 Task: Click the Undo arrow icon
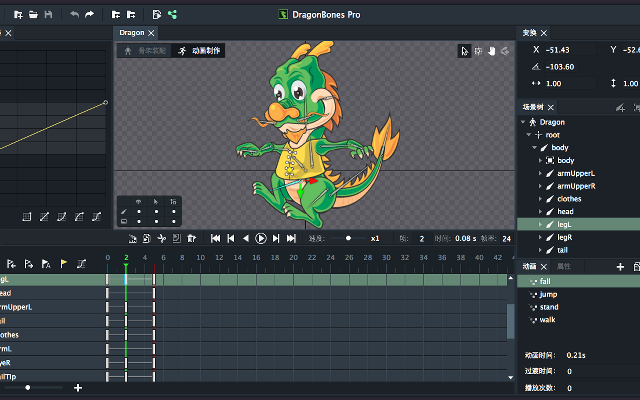pos(74,15)
